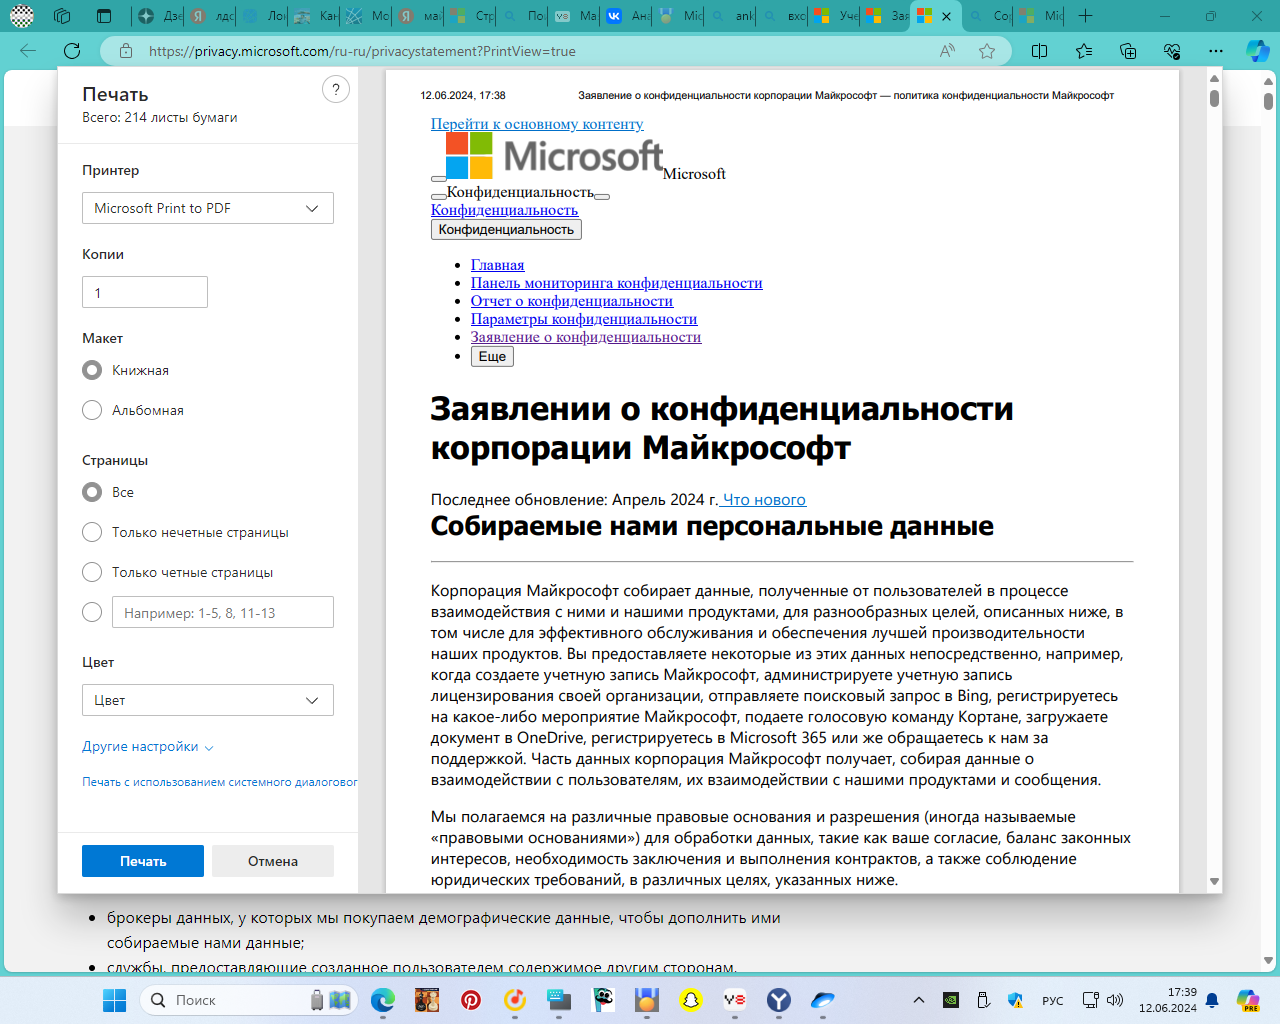Select Только нечетные страницы radio button

tap(92, 532)
